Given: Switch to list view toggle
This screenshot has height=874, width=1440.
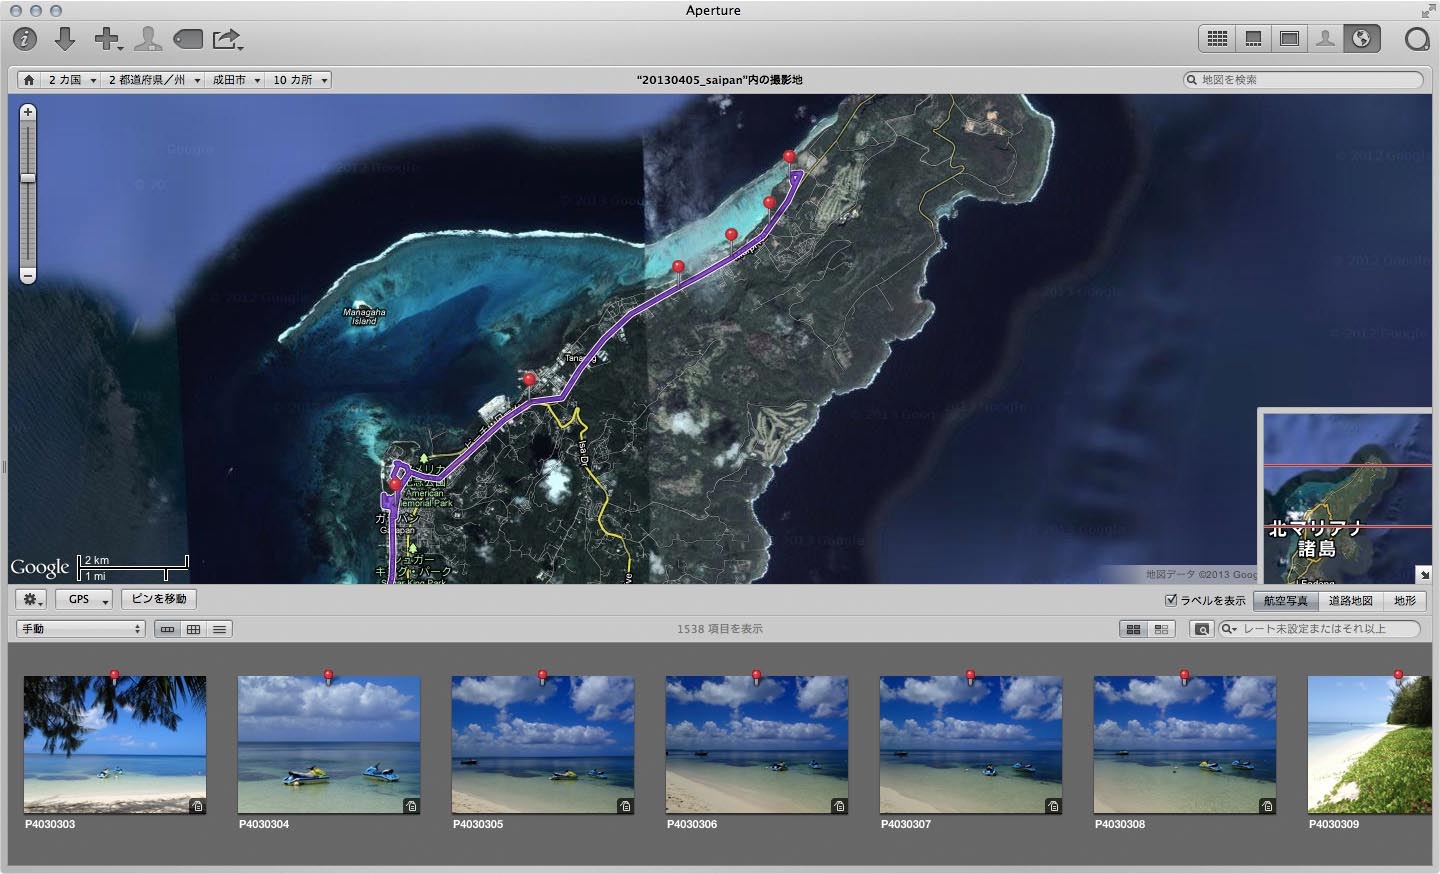Looking at the screenshot, I should pyautogui.click(x=219, y=629).
